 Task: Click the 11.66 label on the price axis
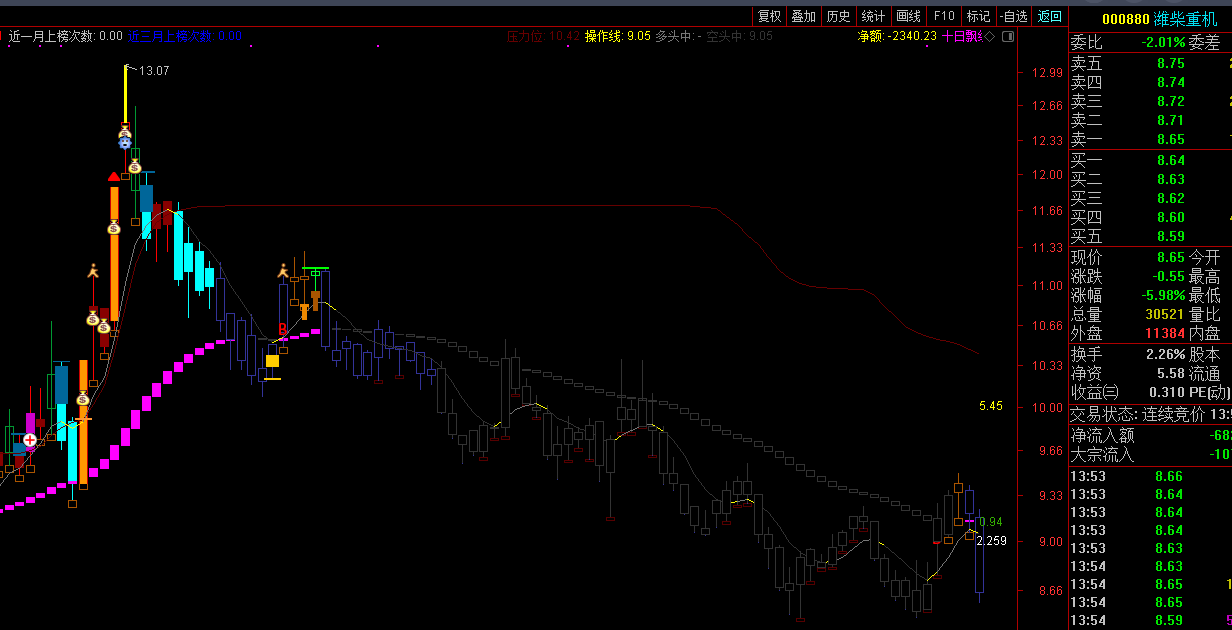tap(1048, 211)
